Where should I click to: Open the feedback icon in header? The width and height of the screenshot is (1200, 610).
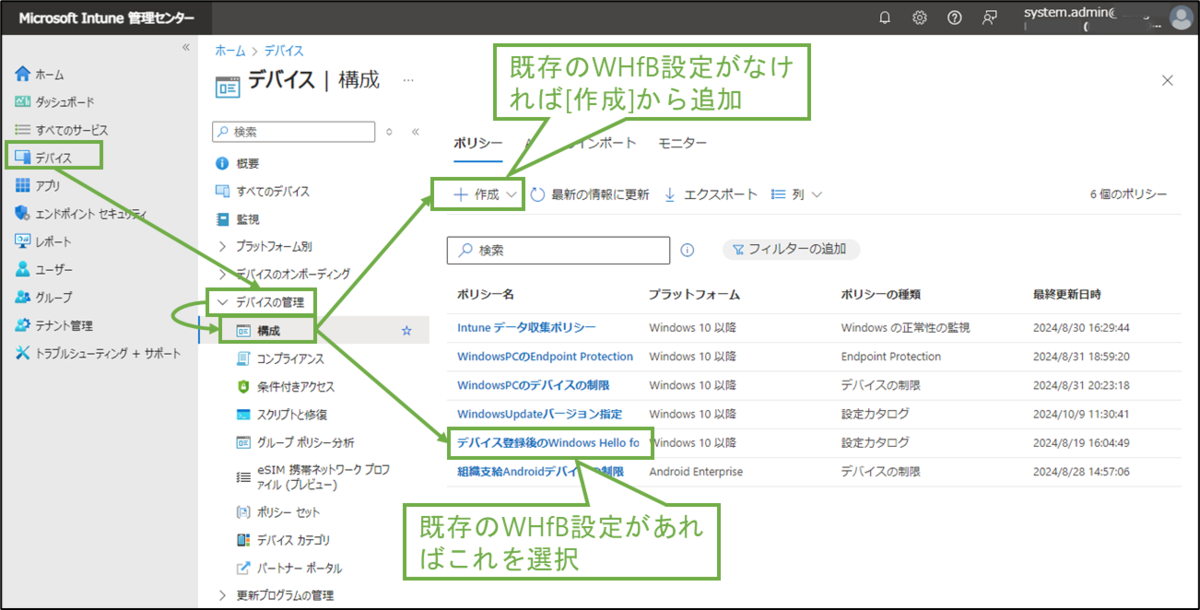[x=989, y=18]
